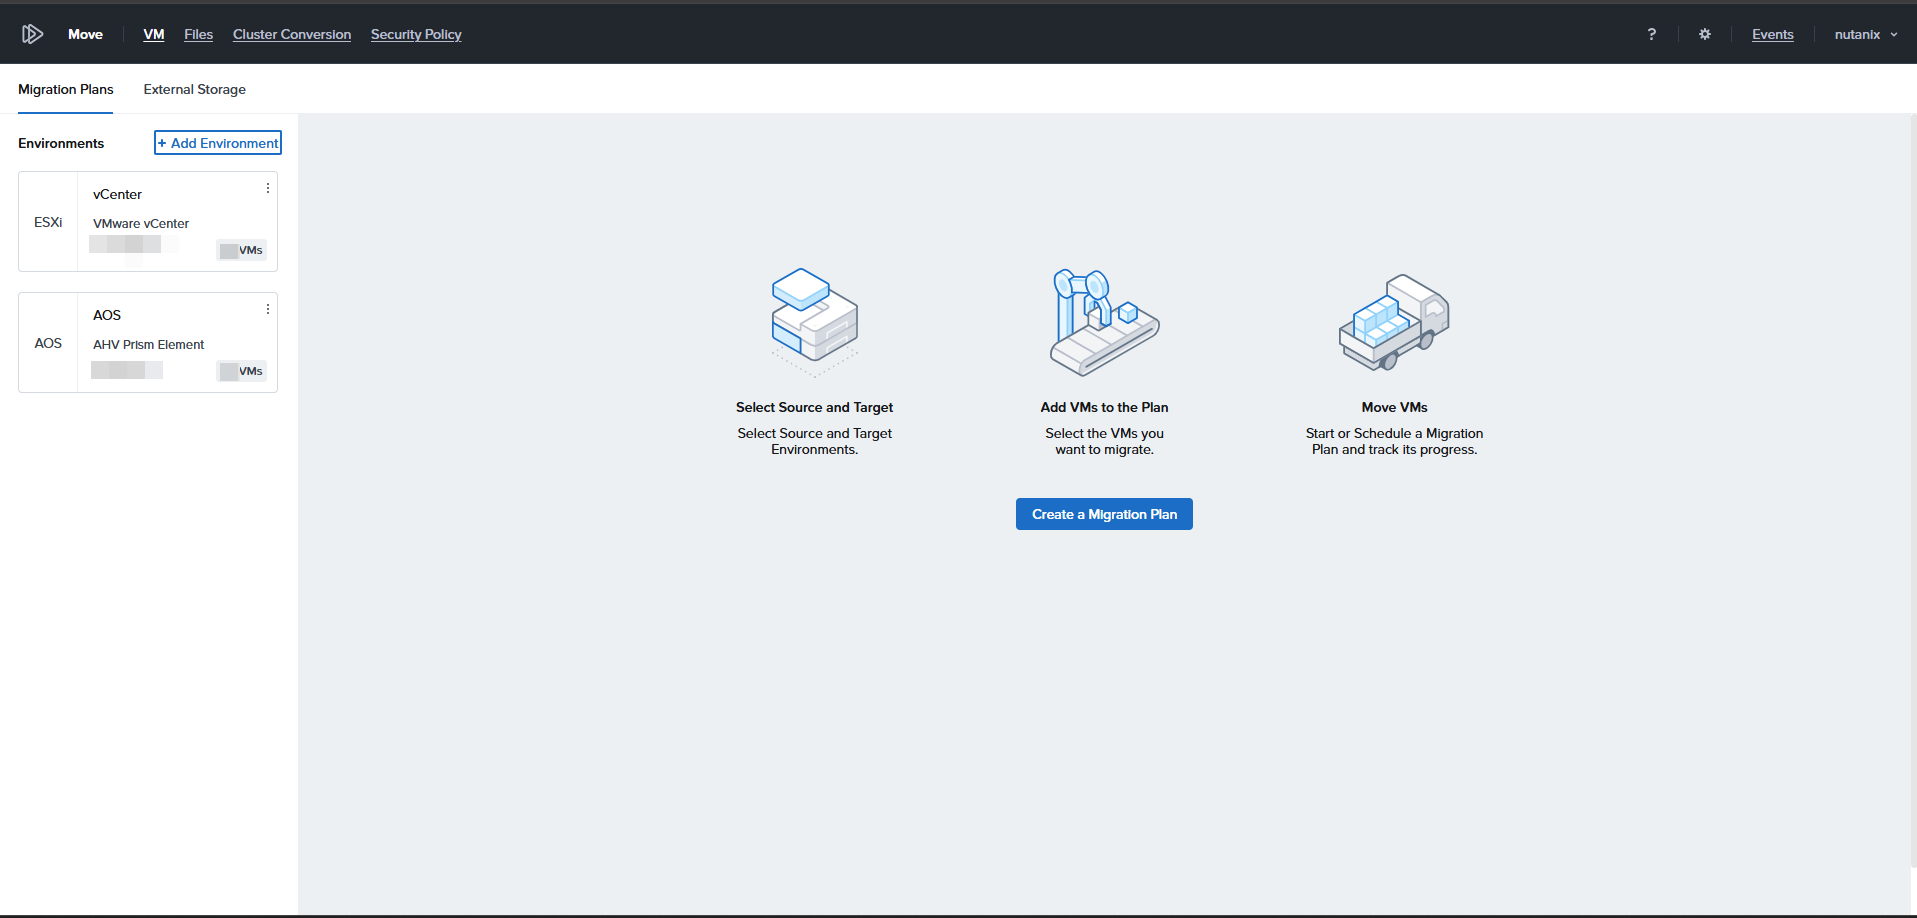Open vCenter environment three-dot menu

pyautogui.click(x=268, y=188)
